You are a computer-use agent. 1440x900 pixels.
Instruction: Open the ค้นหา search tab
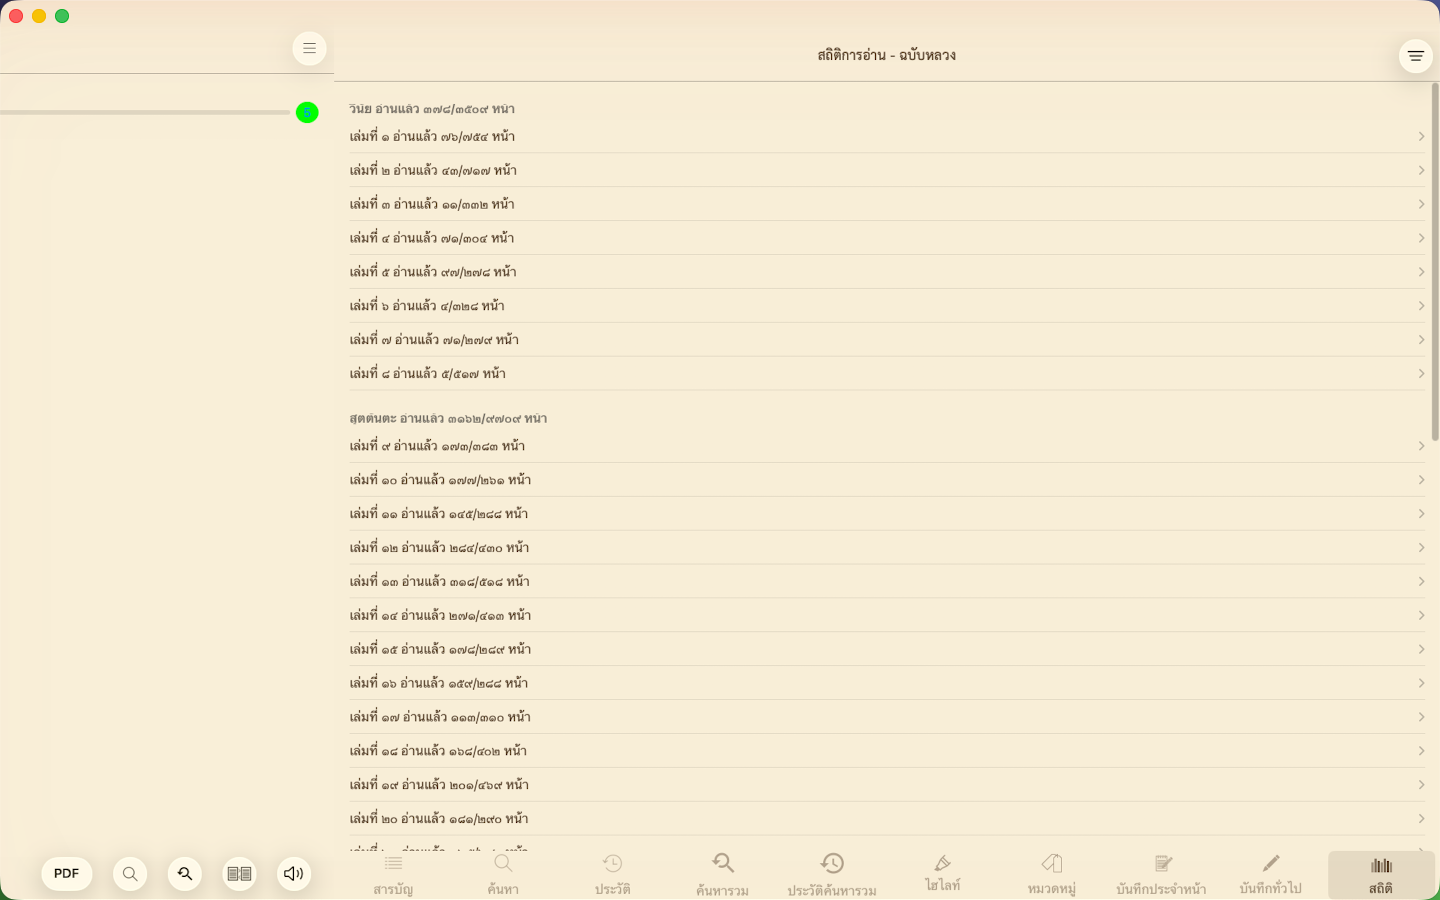(503, 875)
